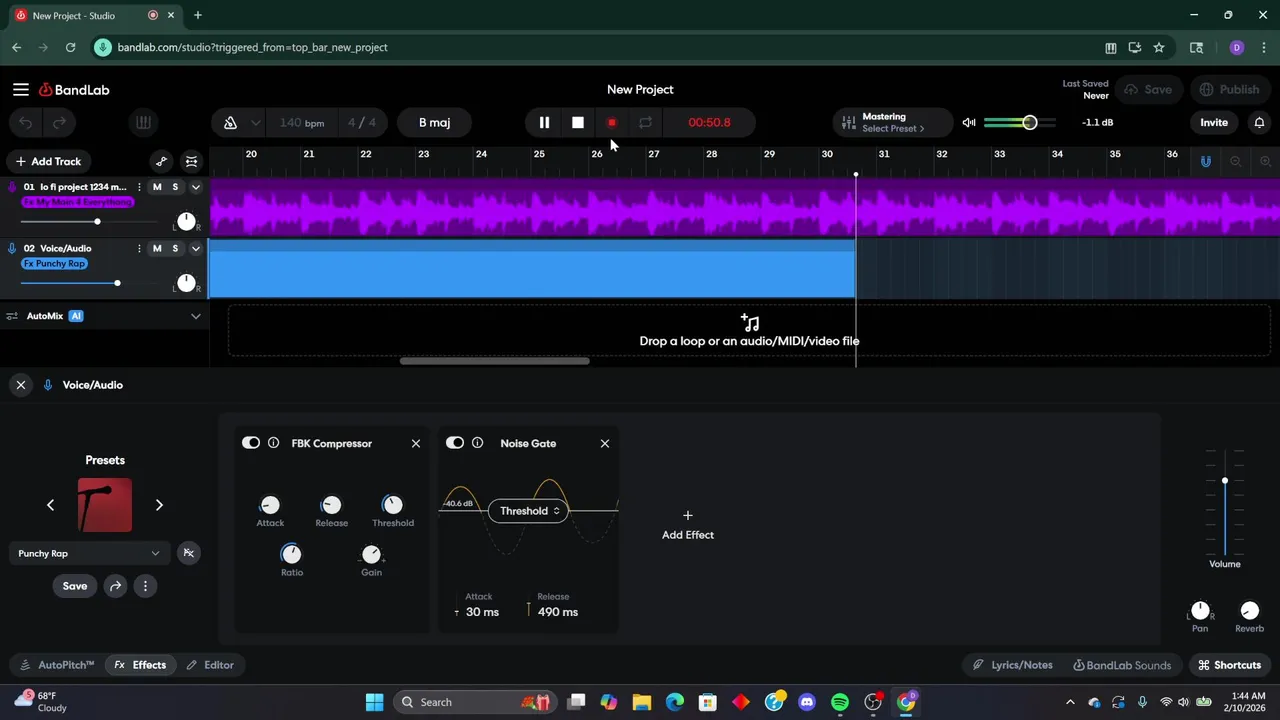Open the Noise Gate Threshold selector
This screenshot has width=1280, height=720.
click(x=529, y=511)
